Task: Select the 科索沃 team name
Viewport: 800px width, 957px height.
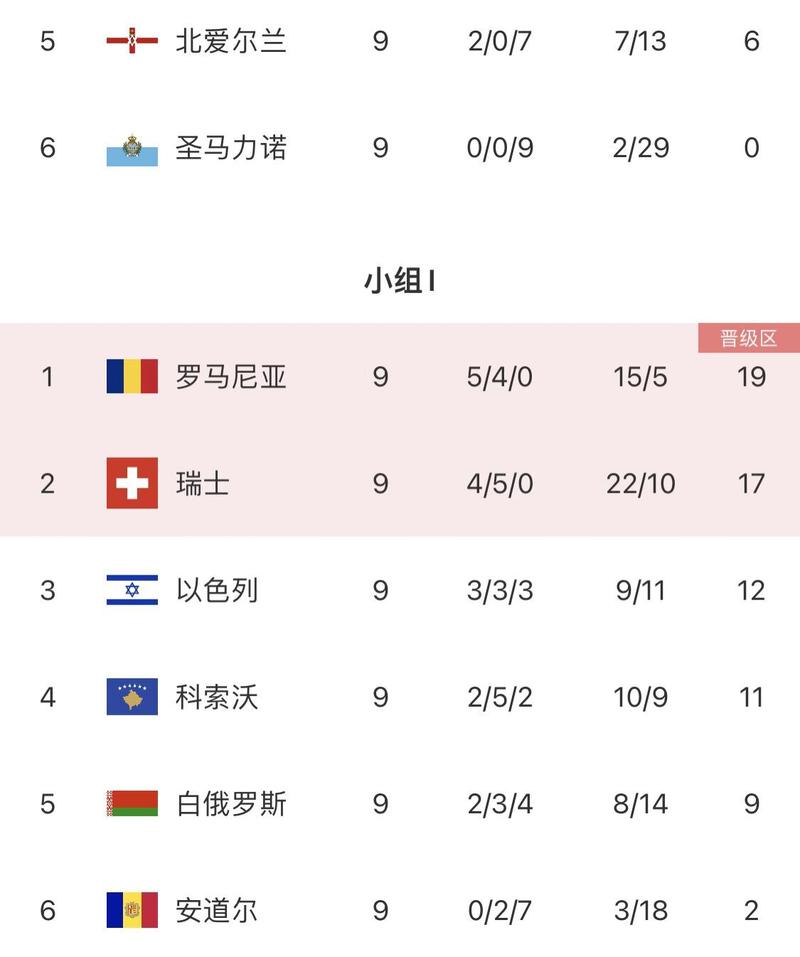Action: point(217,697)
